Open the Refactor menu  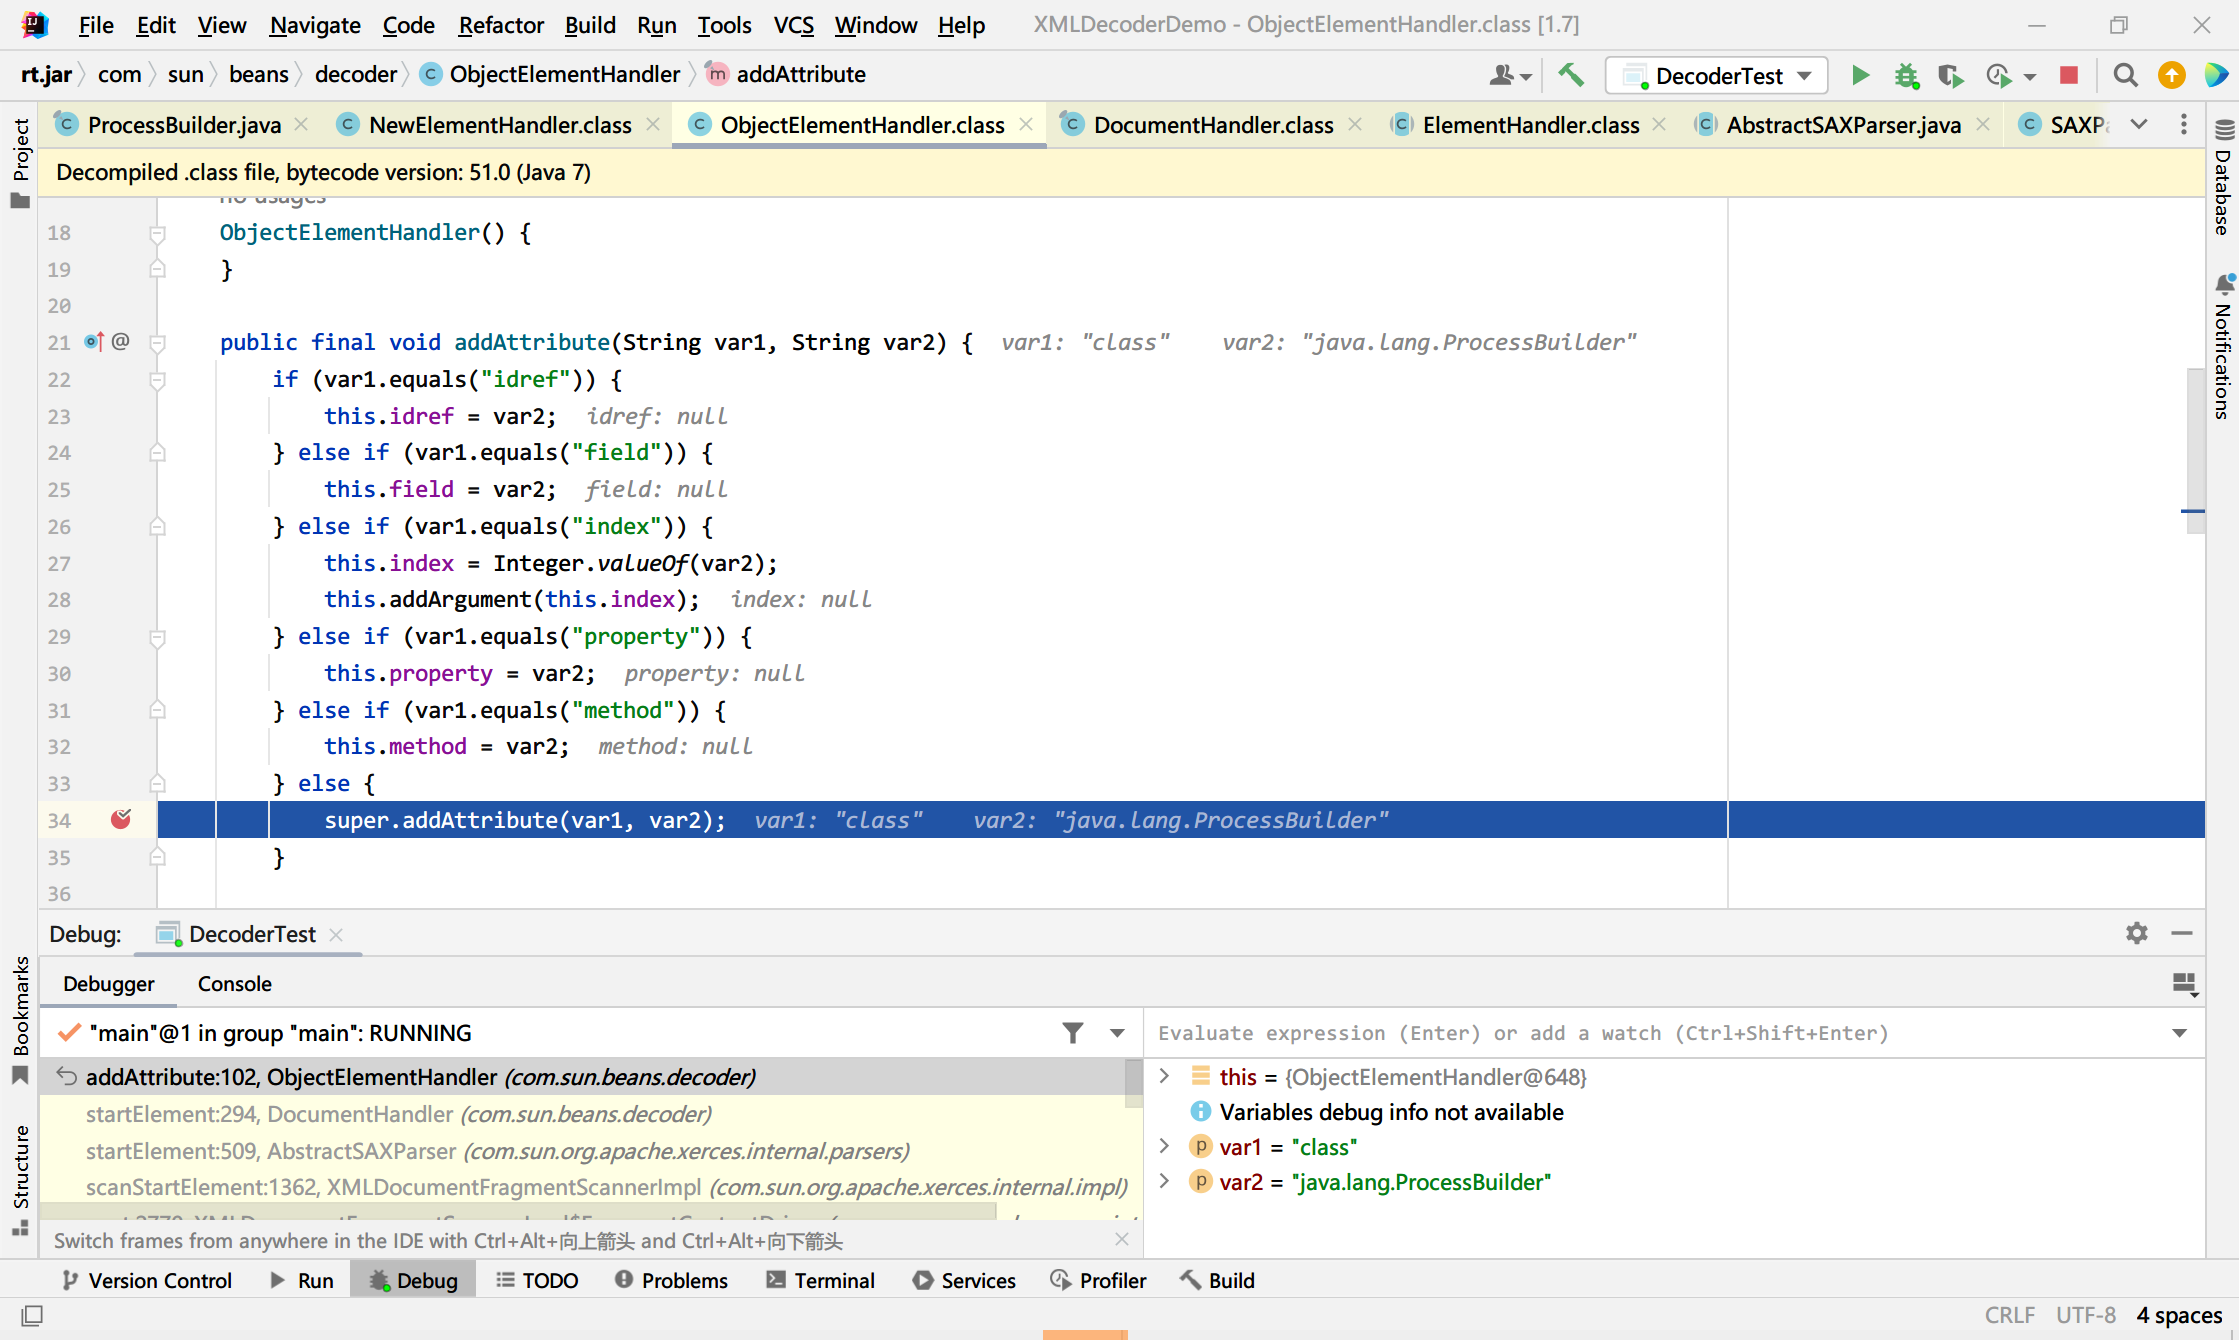click(500, 25)
